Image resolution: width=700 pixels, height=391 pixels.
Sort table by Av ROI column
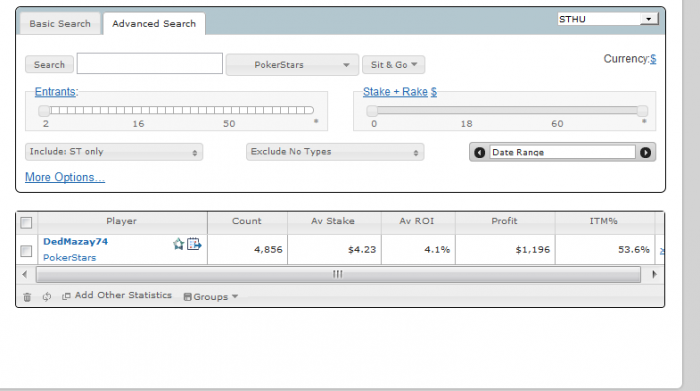pyautogui.click(x=417, y=221)
